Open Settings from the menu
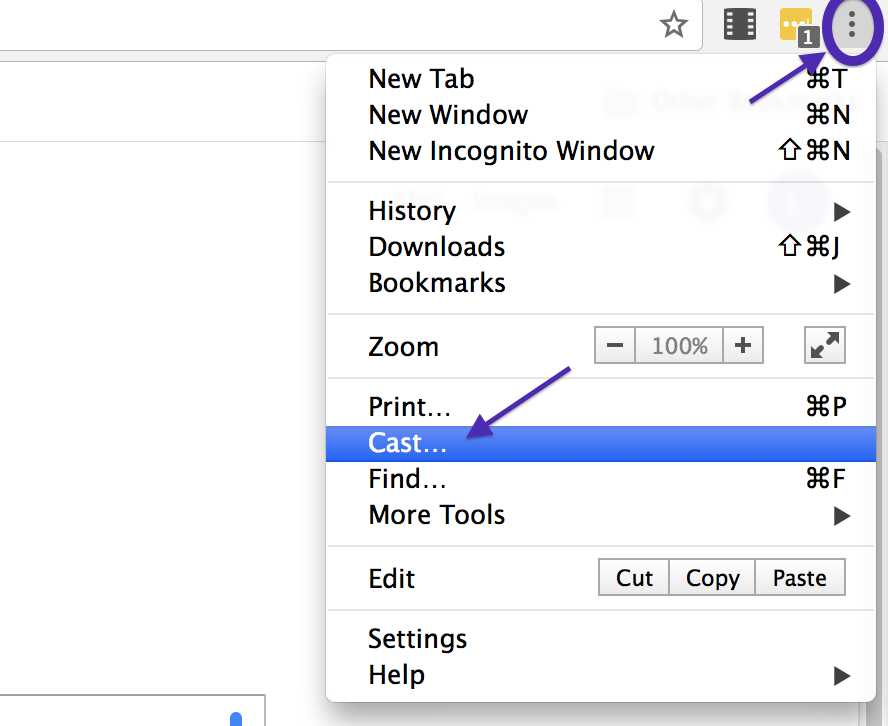 [417, 639]
